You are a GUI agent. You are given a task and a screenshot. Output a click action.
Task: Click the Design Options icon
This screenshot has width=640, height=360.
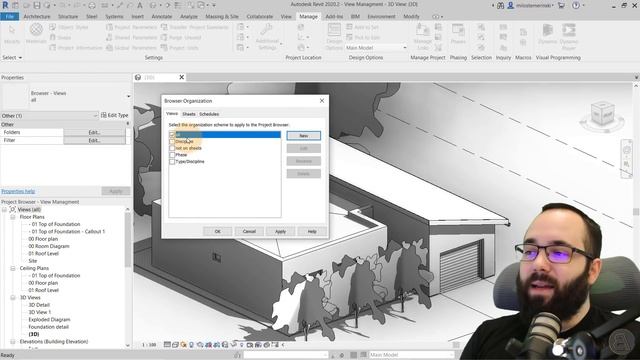pos(334,30)
